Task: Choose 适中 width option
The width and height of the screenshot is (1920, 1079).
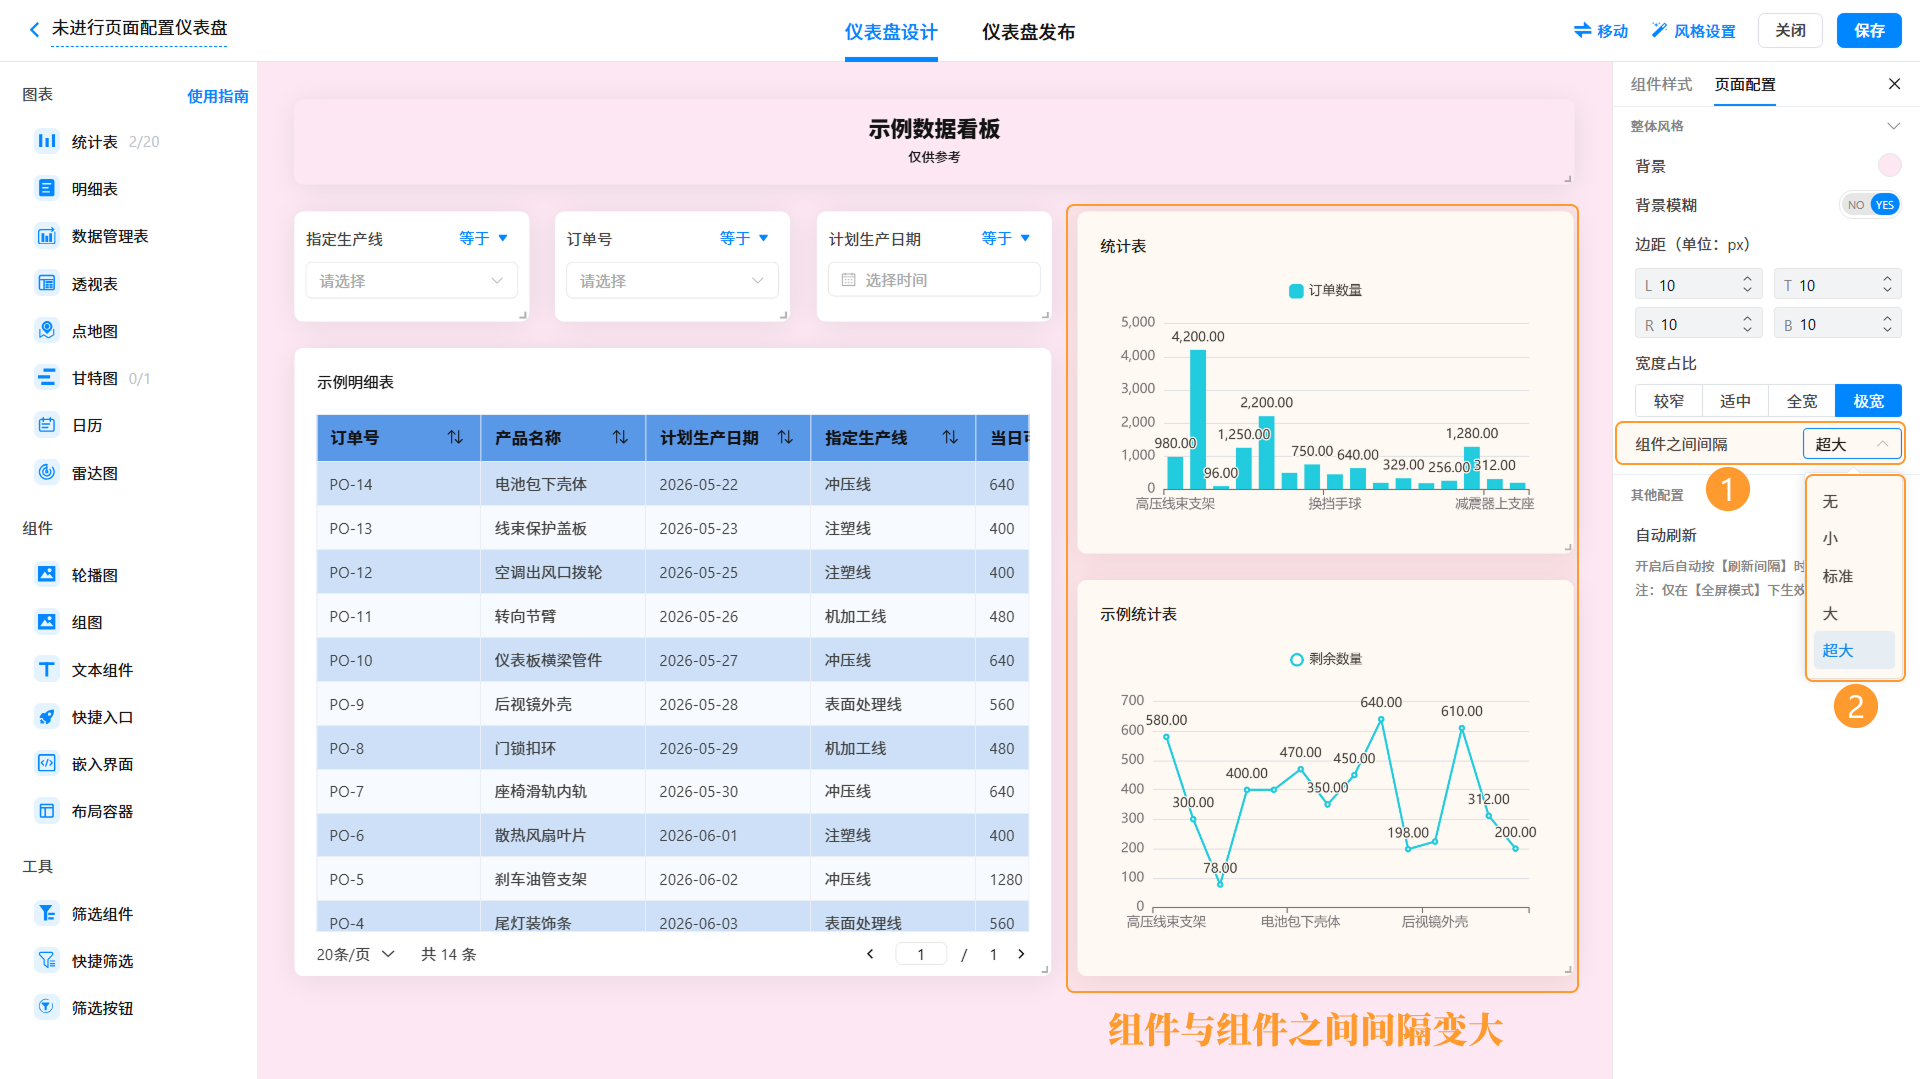Action: (x=1735, y=401)
